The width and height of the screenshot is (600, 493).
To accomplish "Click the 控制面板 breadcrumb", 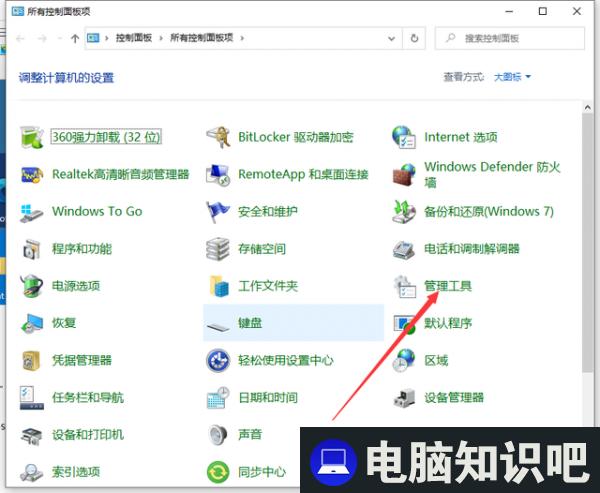I will pos(134,38).
